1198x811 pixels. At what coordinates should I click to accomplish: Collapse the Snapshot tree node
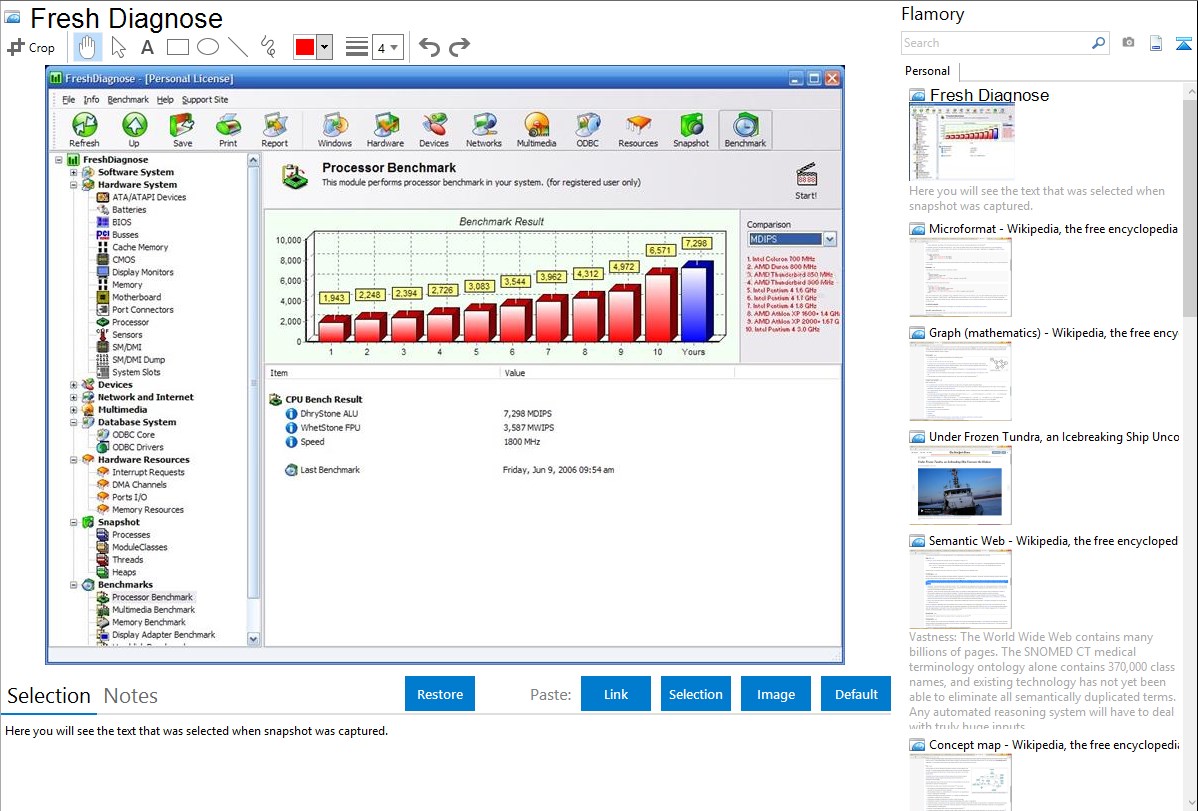74,522
